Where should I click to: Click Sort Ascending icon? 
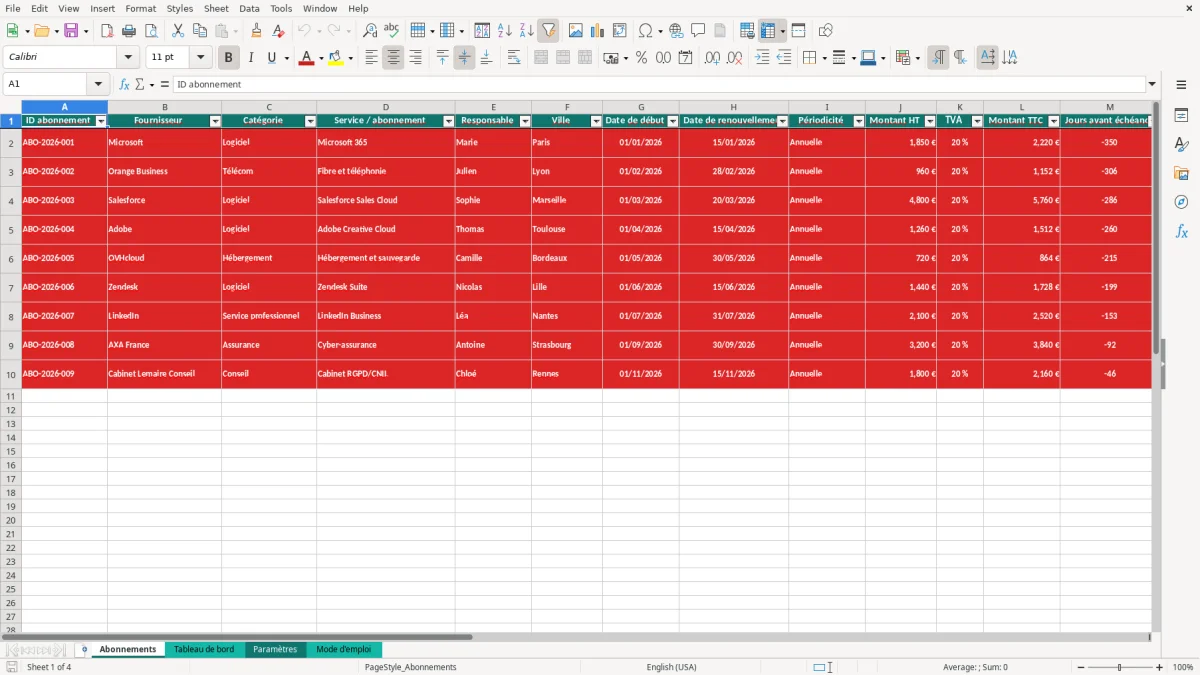[x=504, y=31]
